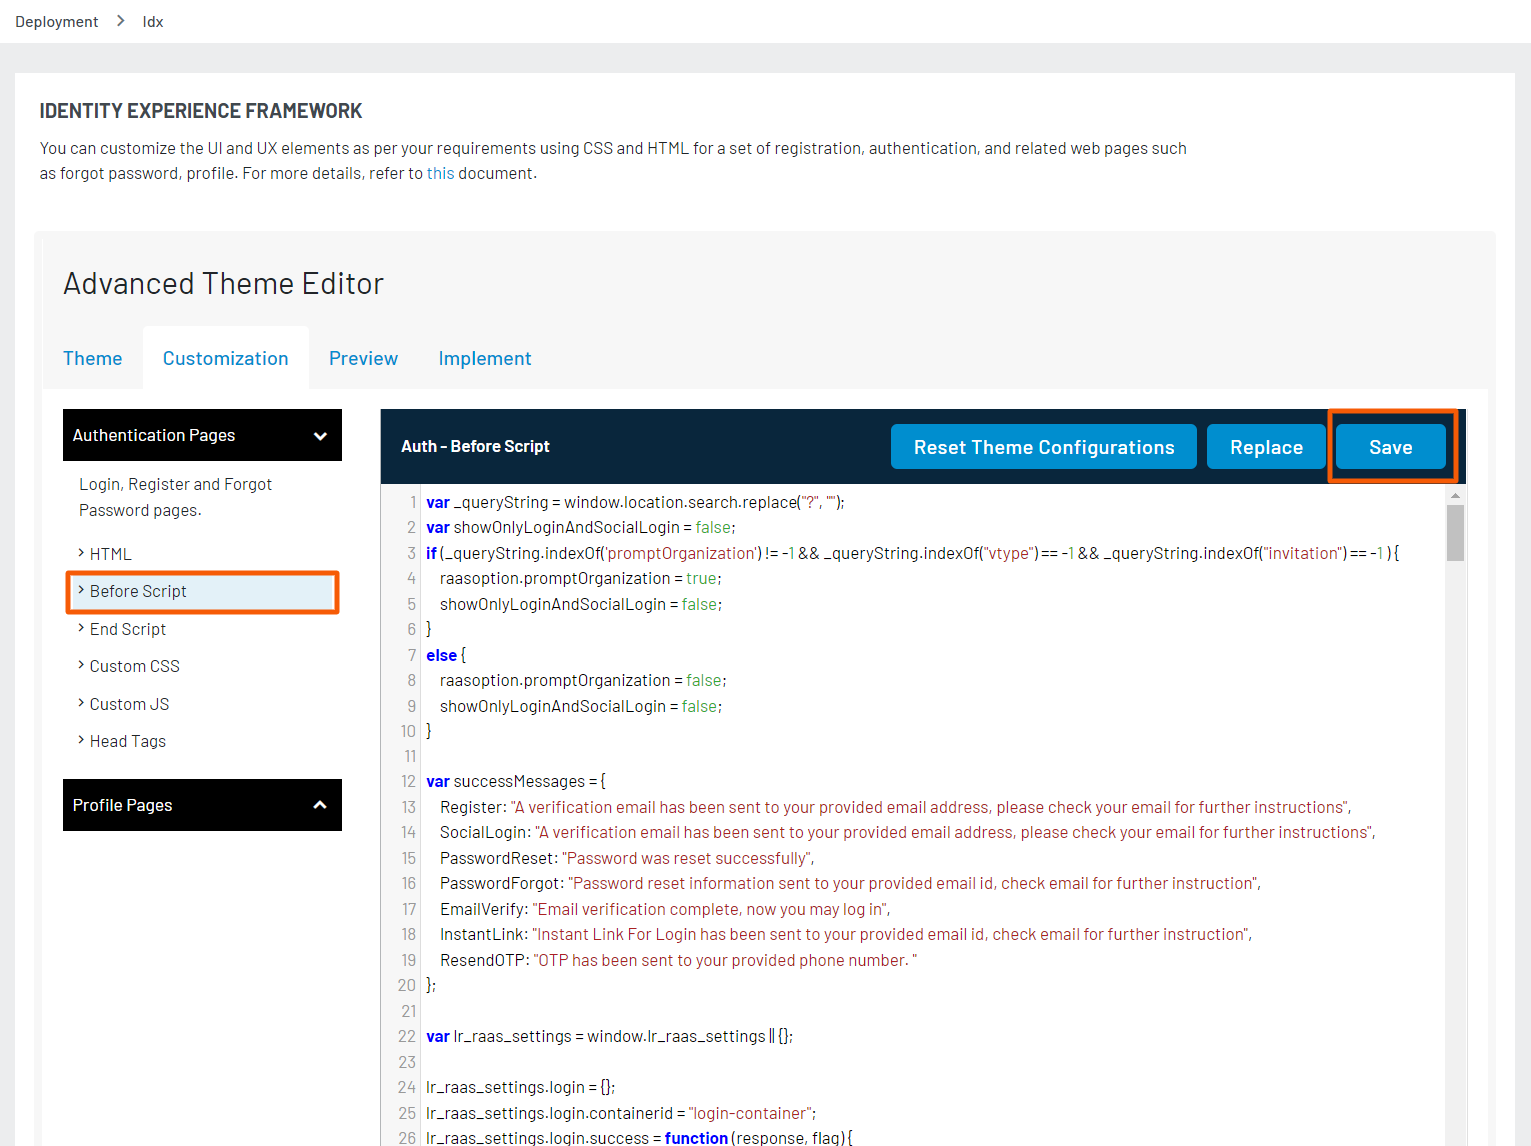Screen dimensions: 1531x1146
Task: Open the Implement tab
Action: (484, 358)
